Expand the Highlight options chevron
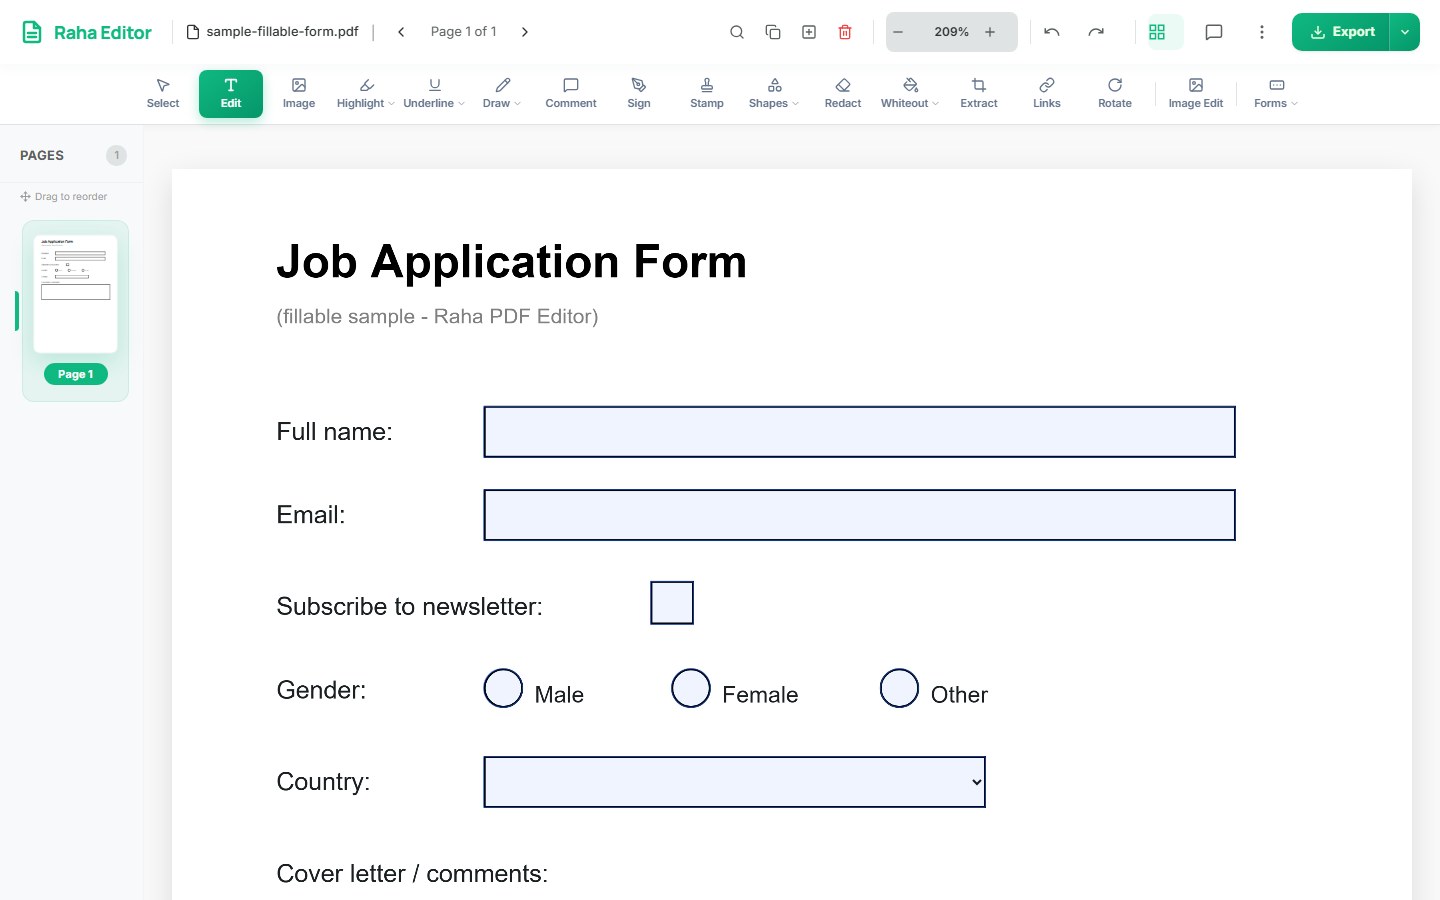 click(x=391, y=104)
